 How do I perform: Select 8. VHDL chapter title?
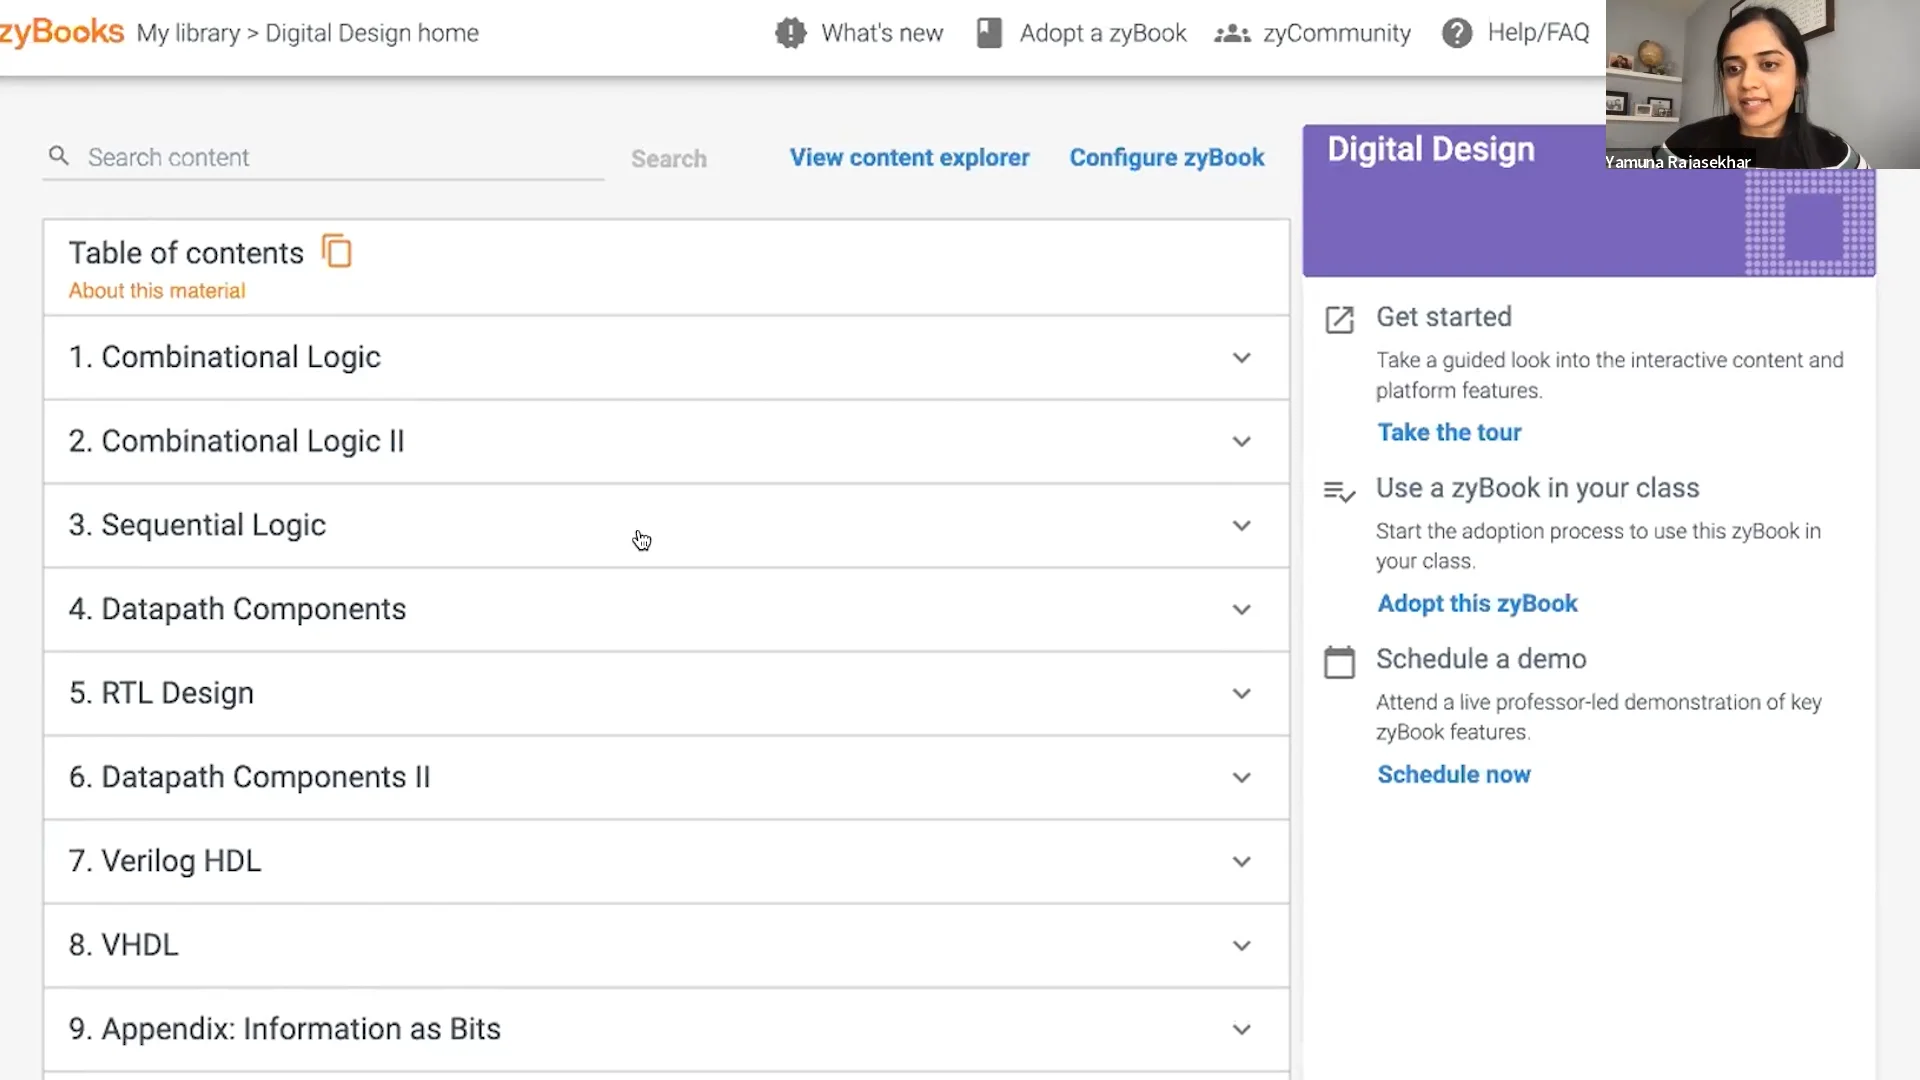pyautogui.click(x=123, y=945)
